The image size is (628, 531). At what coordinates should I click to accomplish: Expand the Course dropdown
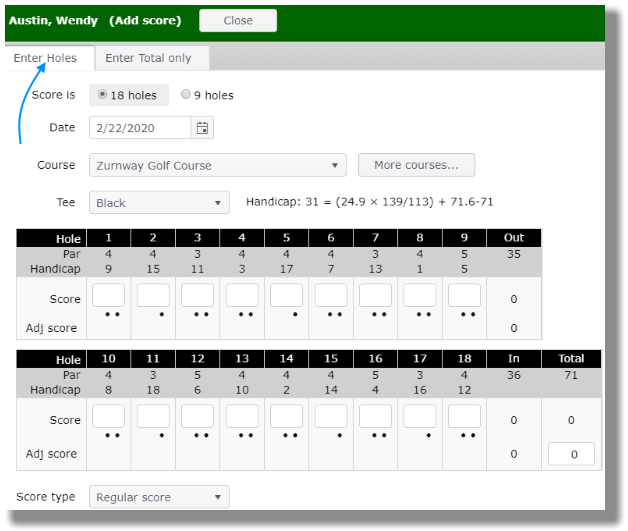(x=217, y=165)
